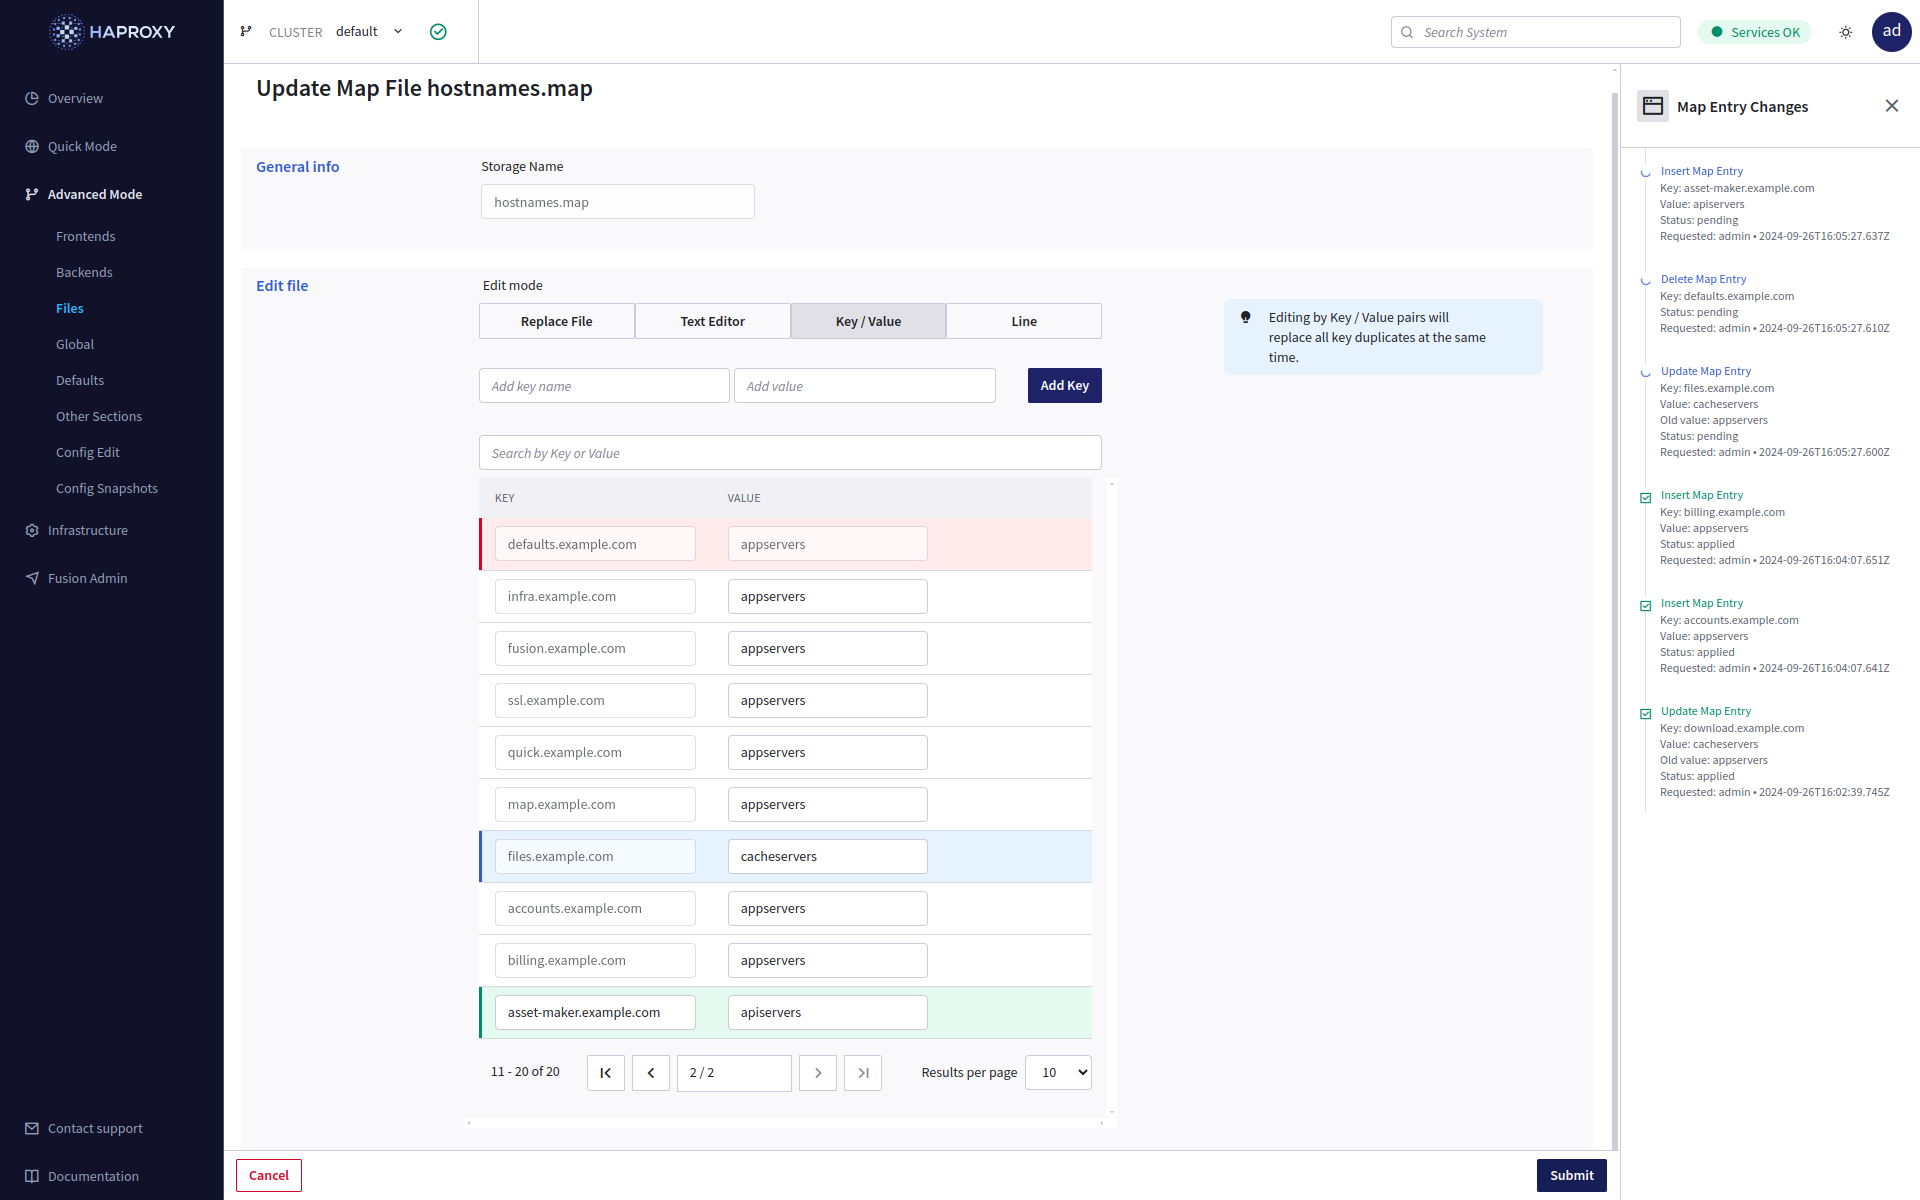Open the cluster default dropdown
Screen dimensions: 1920x1200
pos(370,32)
